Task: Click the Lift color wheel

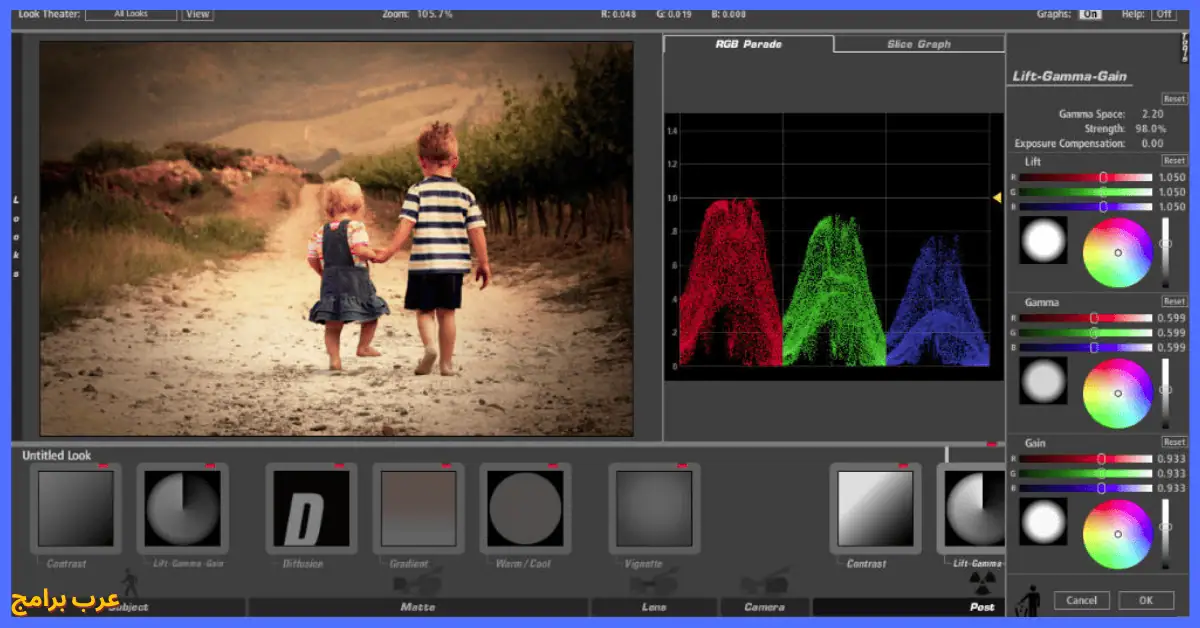Action: pos(1118,252)
